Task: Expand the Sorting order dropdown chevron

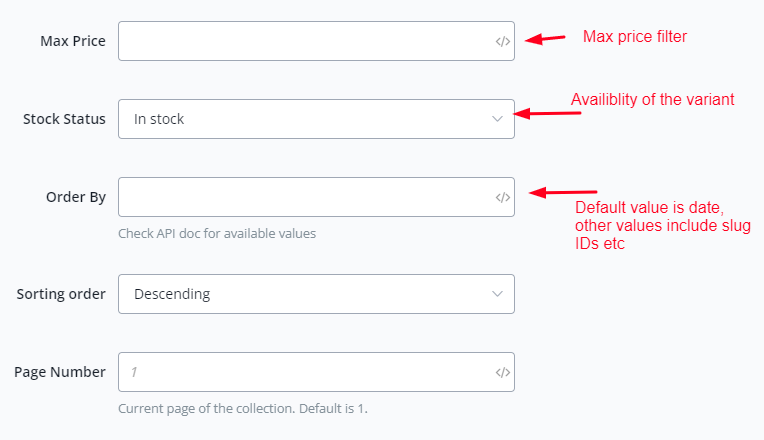Action: pyautogui.click(x=498, y=294)
